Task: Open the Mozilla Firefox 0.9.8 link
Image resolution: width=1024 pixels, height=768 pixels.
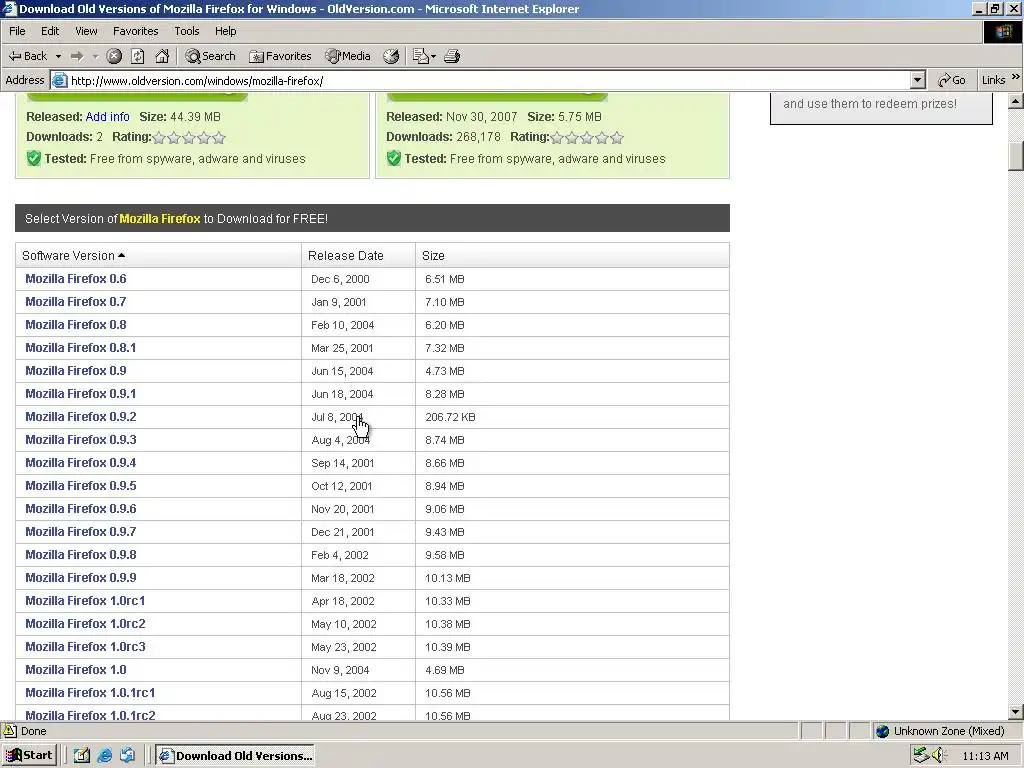Action: click(81, 554)
